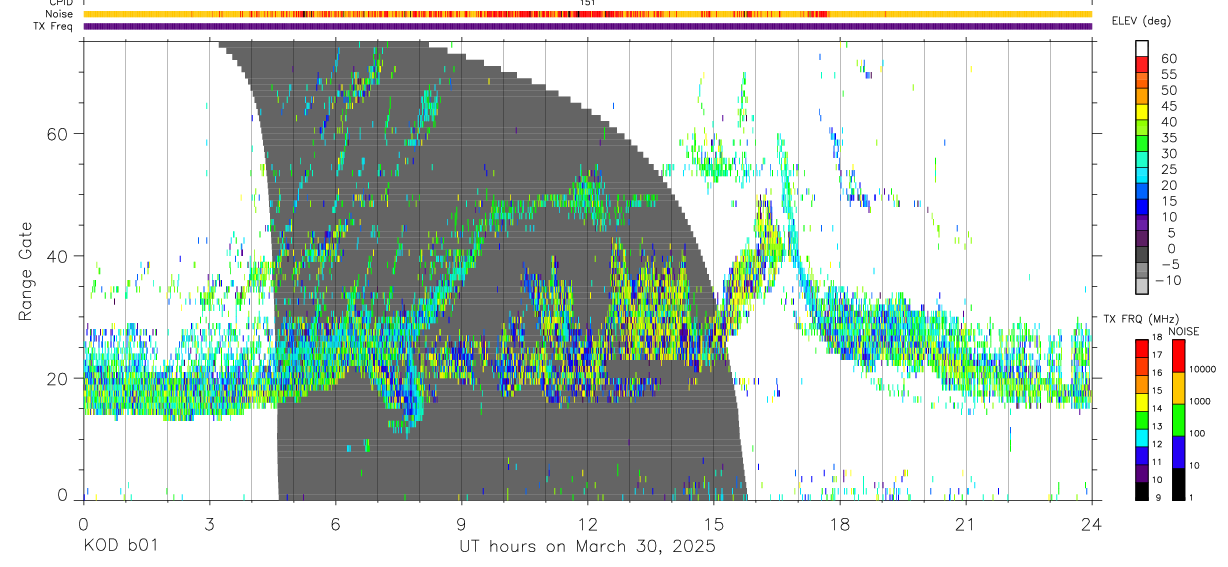Click x-axis tick label '6'

[335, 524]
